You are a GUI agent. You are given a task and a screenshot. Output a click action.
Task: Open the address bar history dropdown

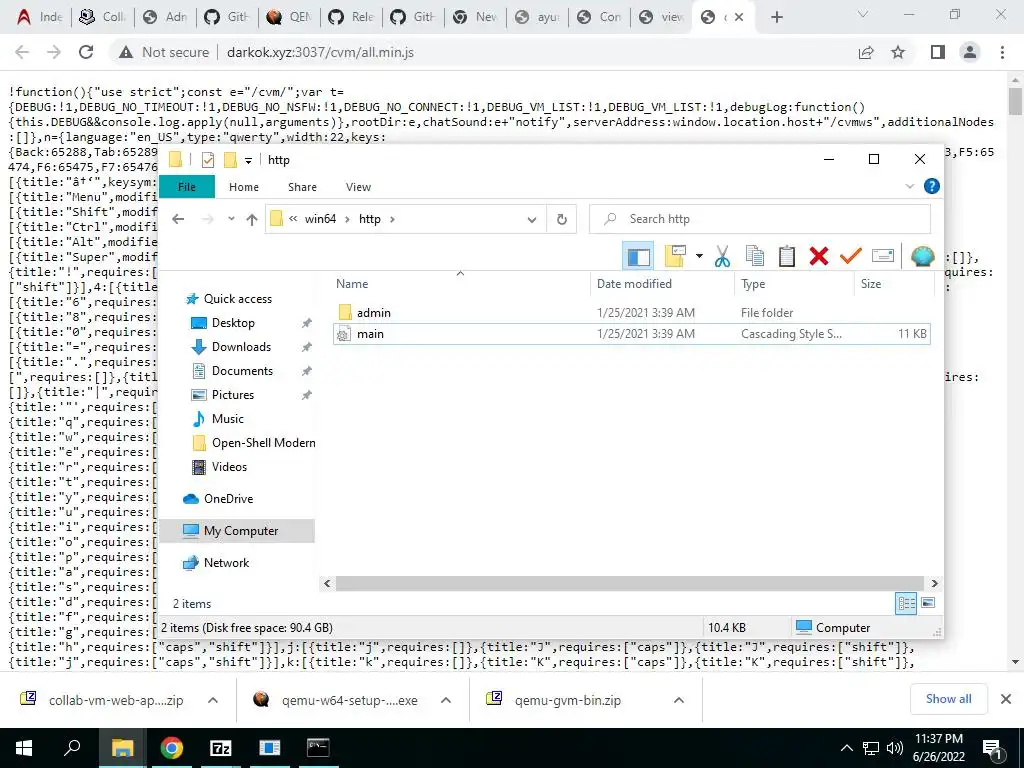point(532,219)
